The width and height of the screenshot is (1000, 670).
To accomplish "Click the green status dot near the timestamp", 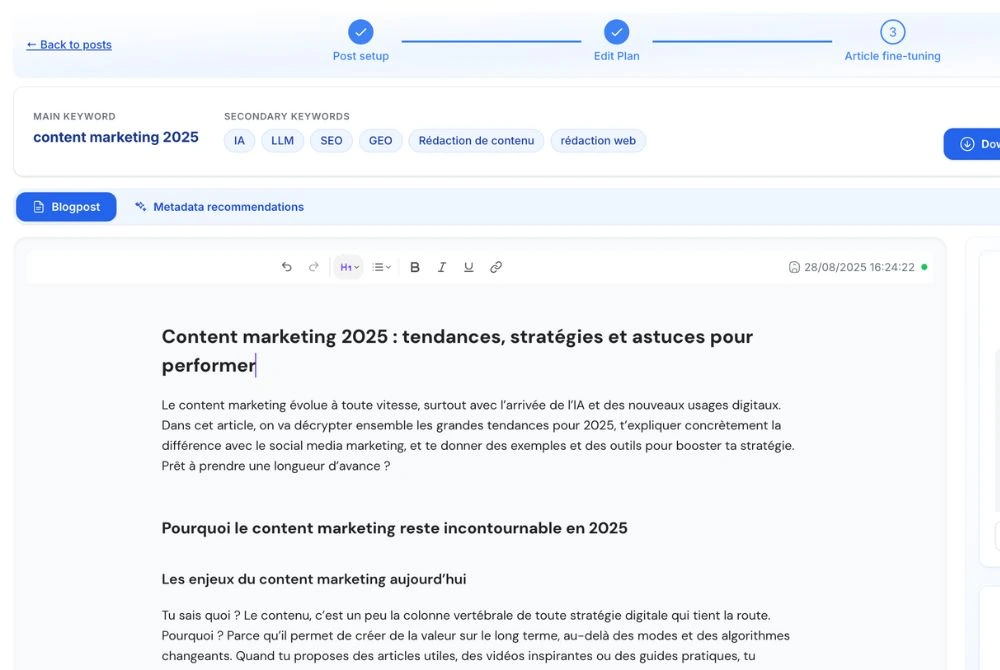I will pyautogui.click(x=925, y=267).
